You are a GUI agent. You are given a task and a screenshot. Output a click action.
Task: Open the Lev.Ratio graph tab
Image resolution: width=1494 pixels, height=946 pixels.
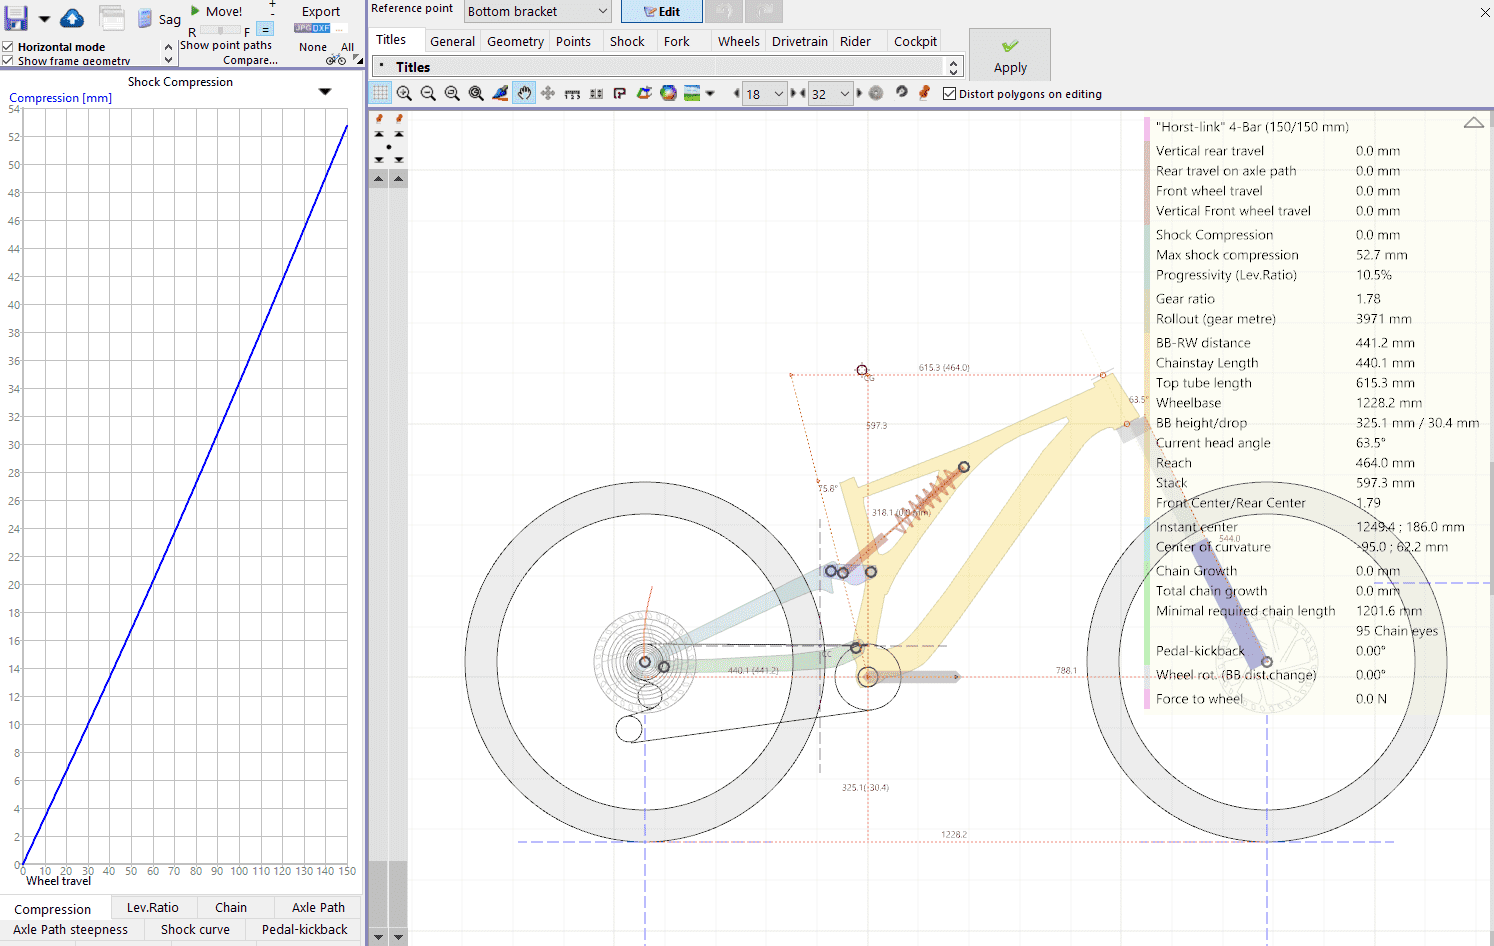(x=152, y=907)
